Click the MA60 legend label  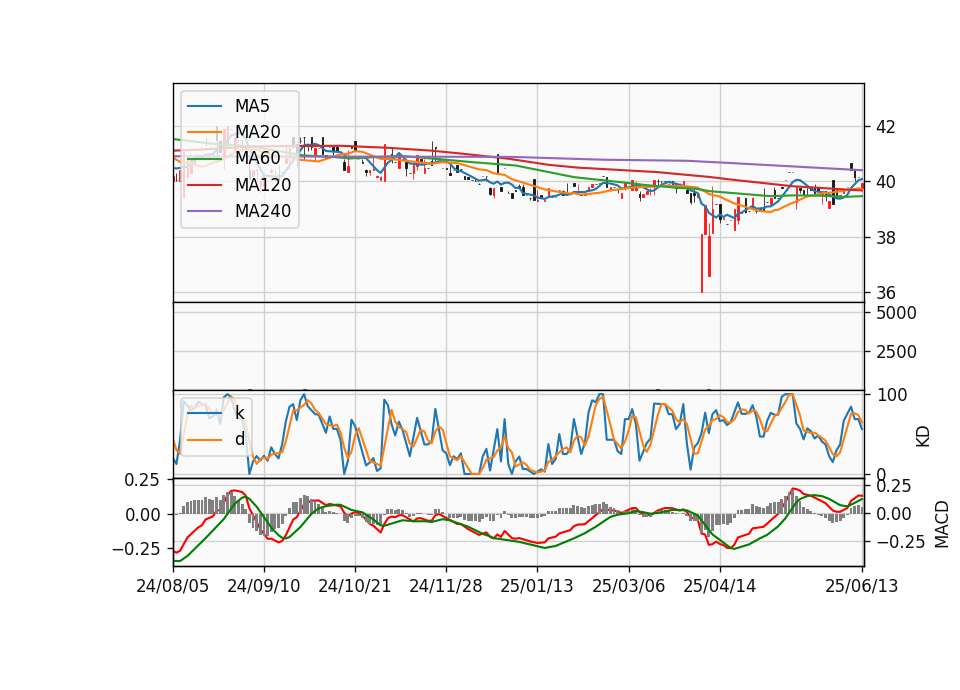[257, 158]
